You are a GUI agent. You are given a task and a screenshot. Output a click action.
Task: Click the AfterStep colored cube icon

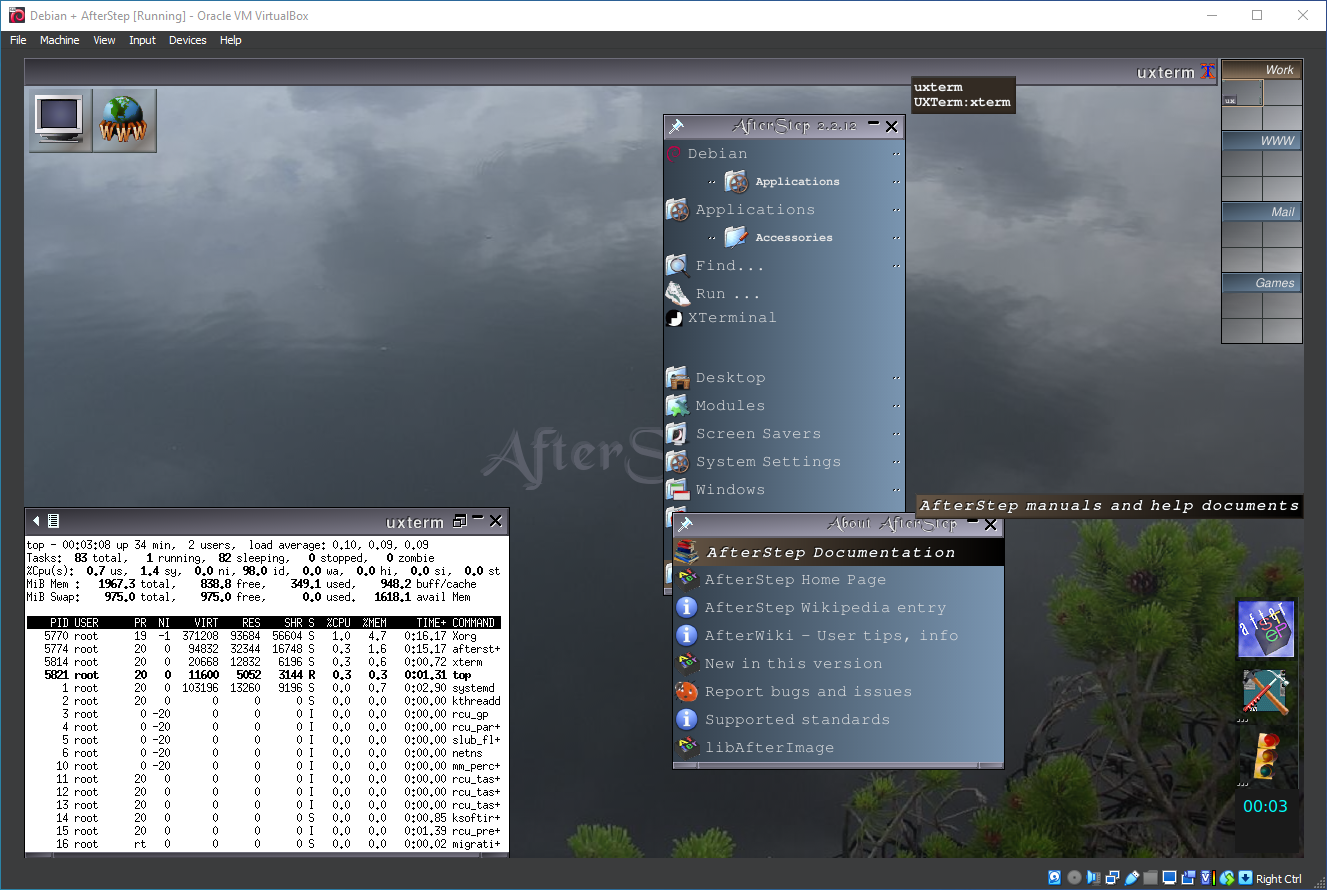[x=1265, y=629]
